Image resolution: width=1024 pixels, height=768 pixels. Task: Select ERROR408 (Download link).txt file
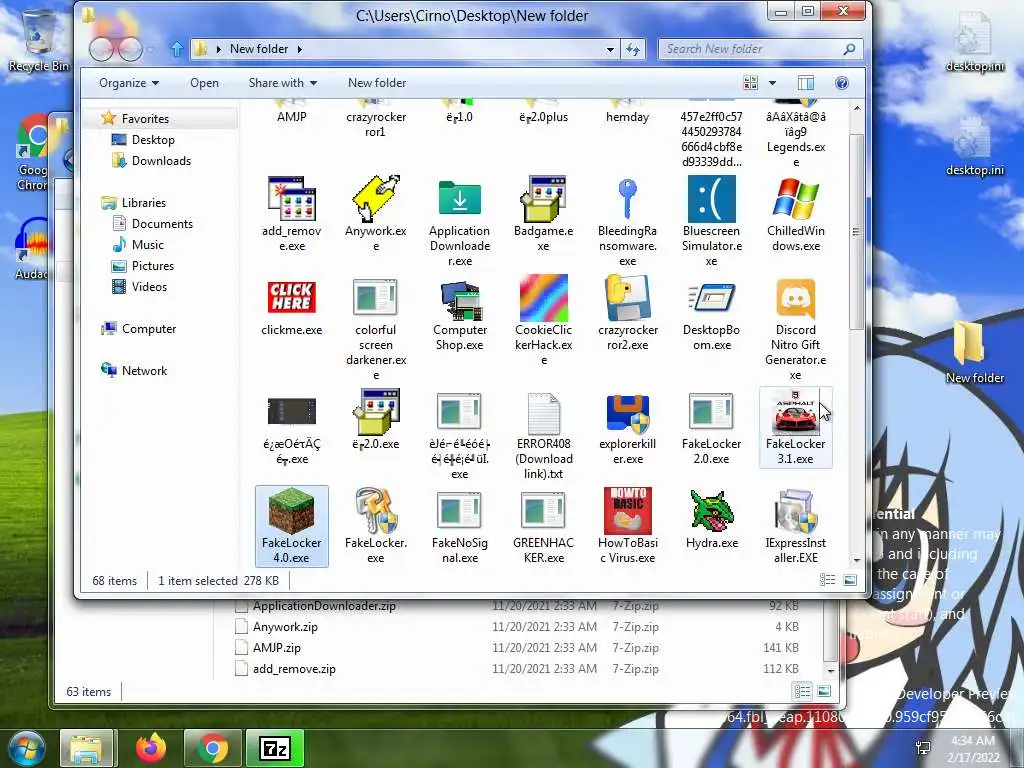(543, 413)
